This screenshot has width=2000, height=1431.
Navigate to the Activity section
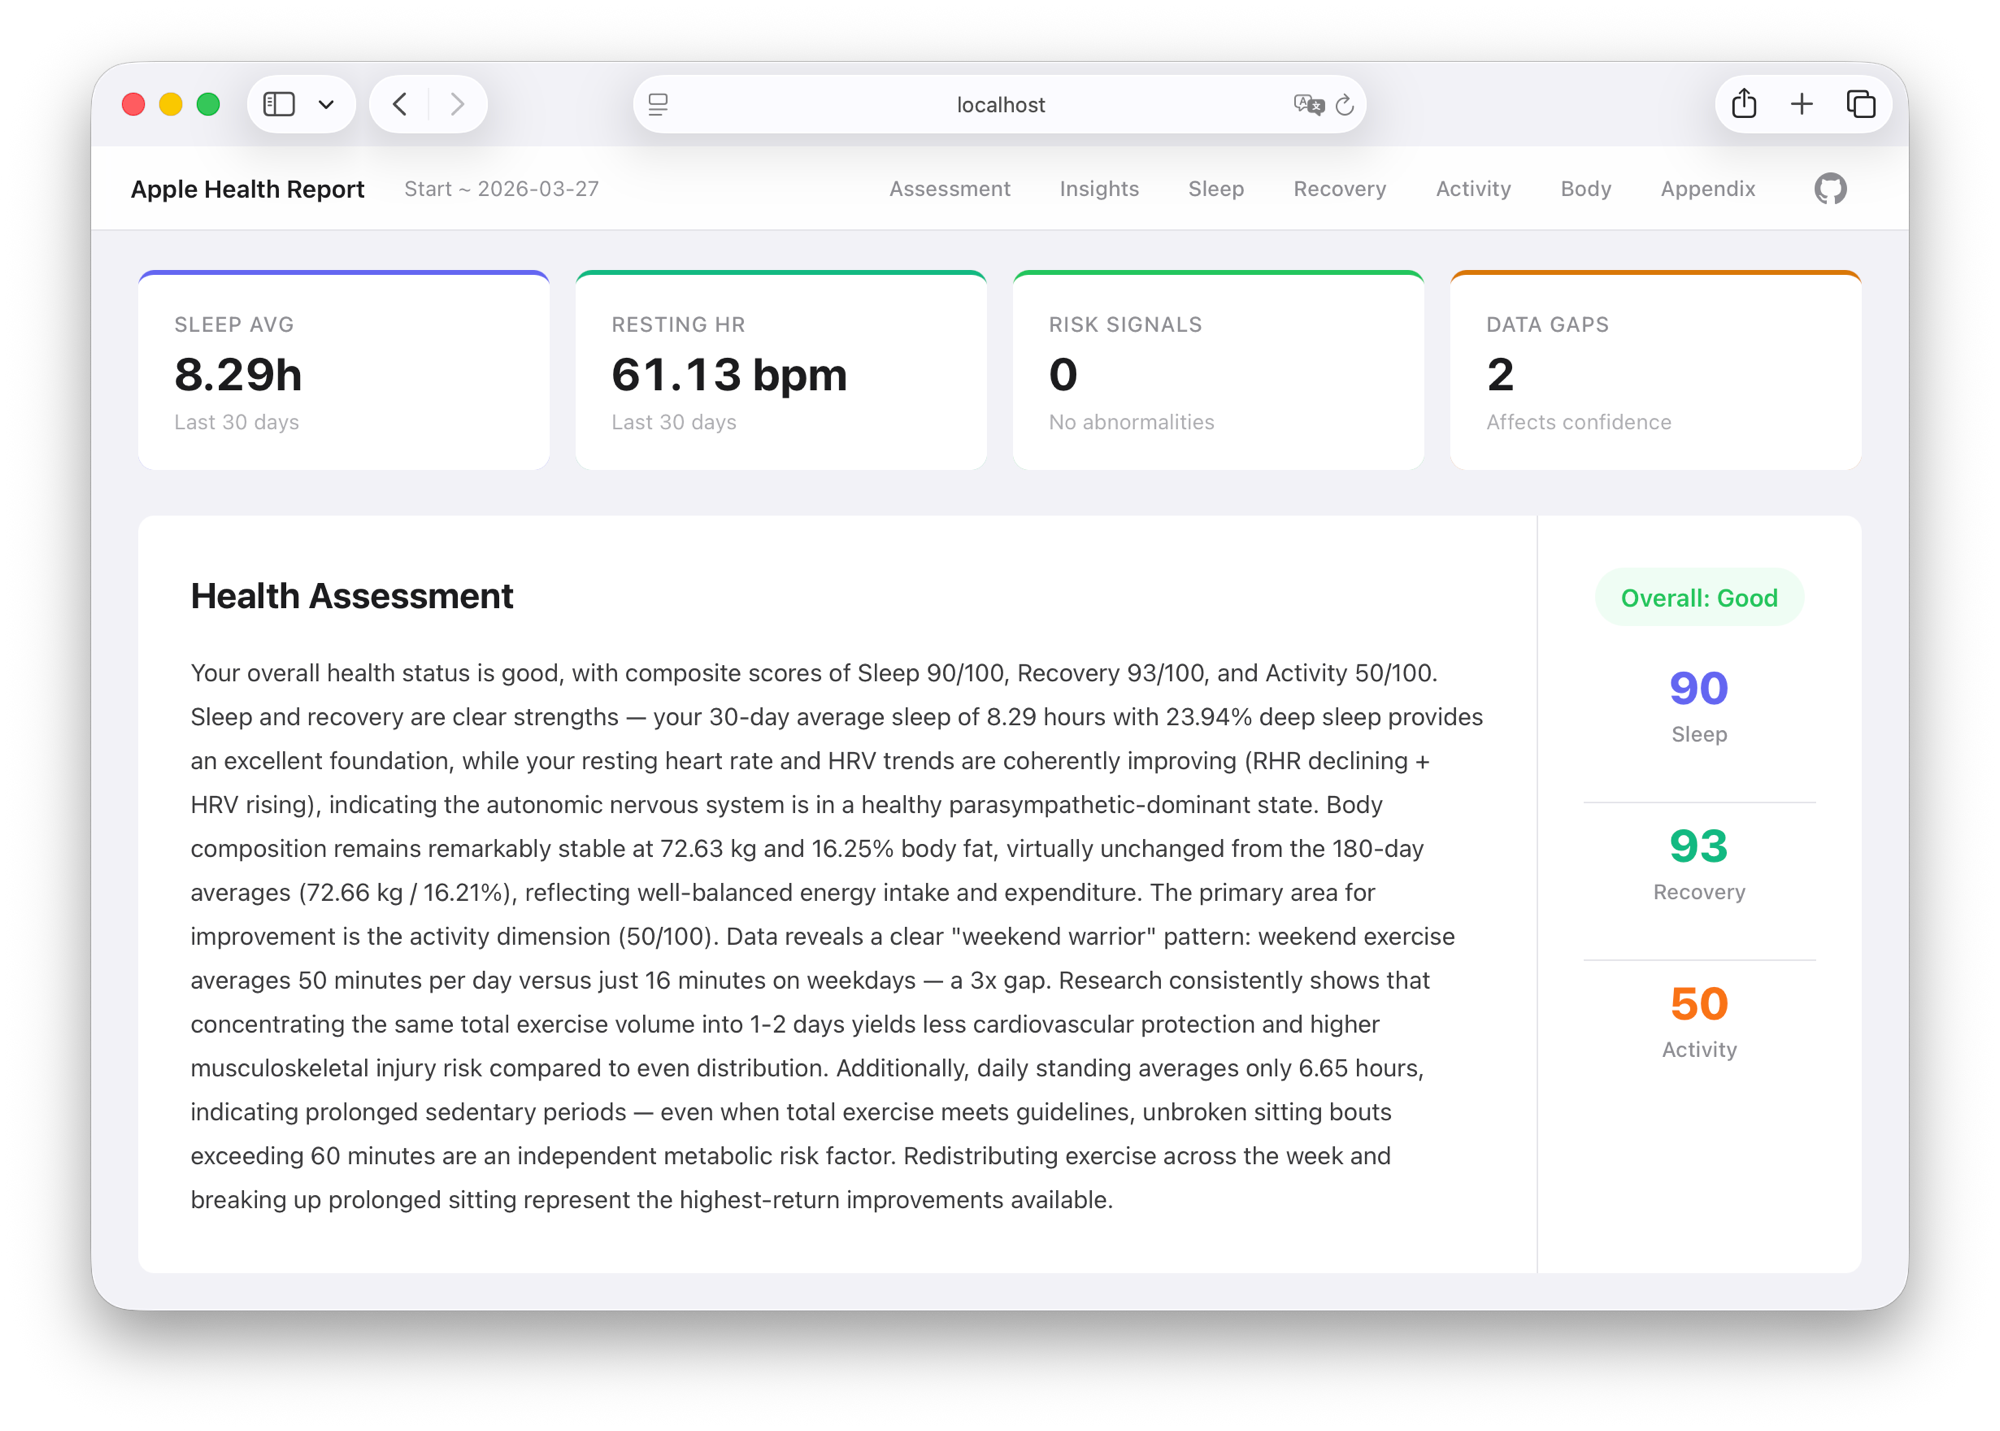coord(1473,188)
